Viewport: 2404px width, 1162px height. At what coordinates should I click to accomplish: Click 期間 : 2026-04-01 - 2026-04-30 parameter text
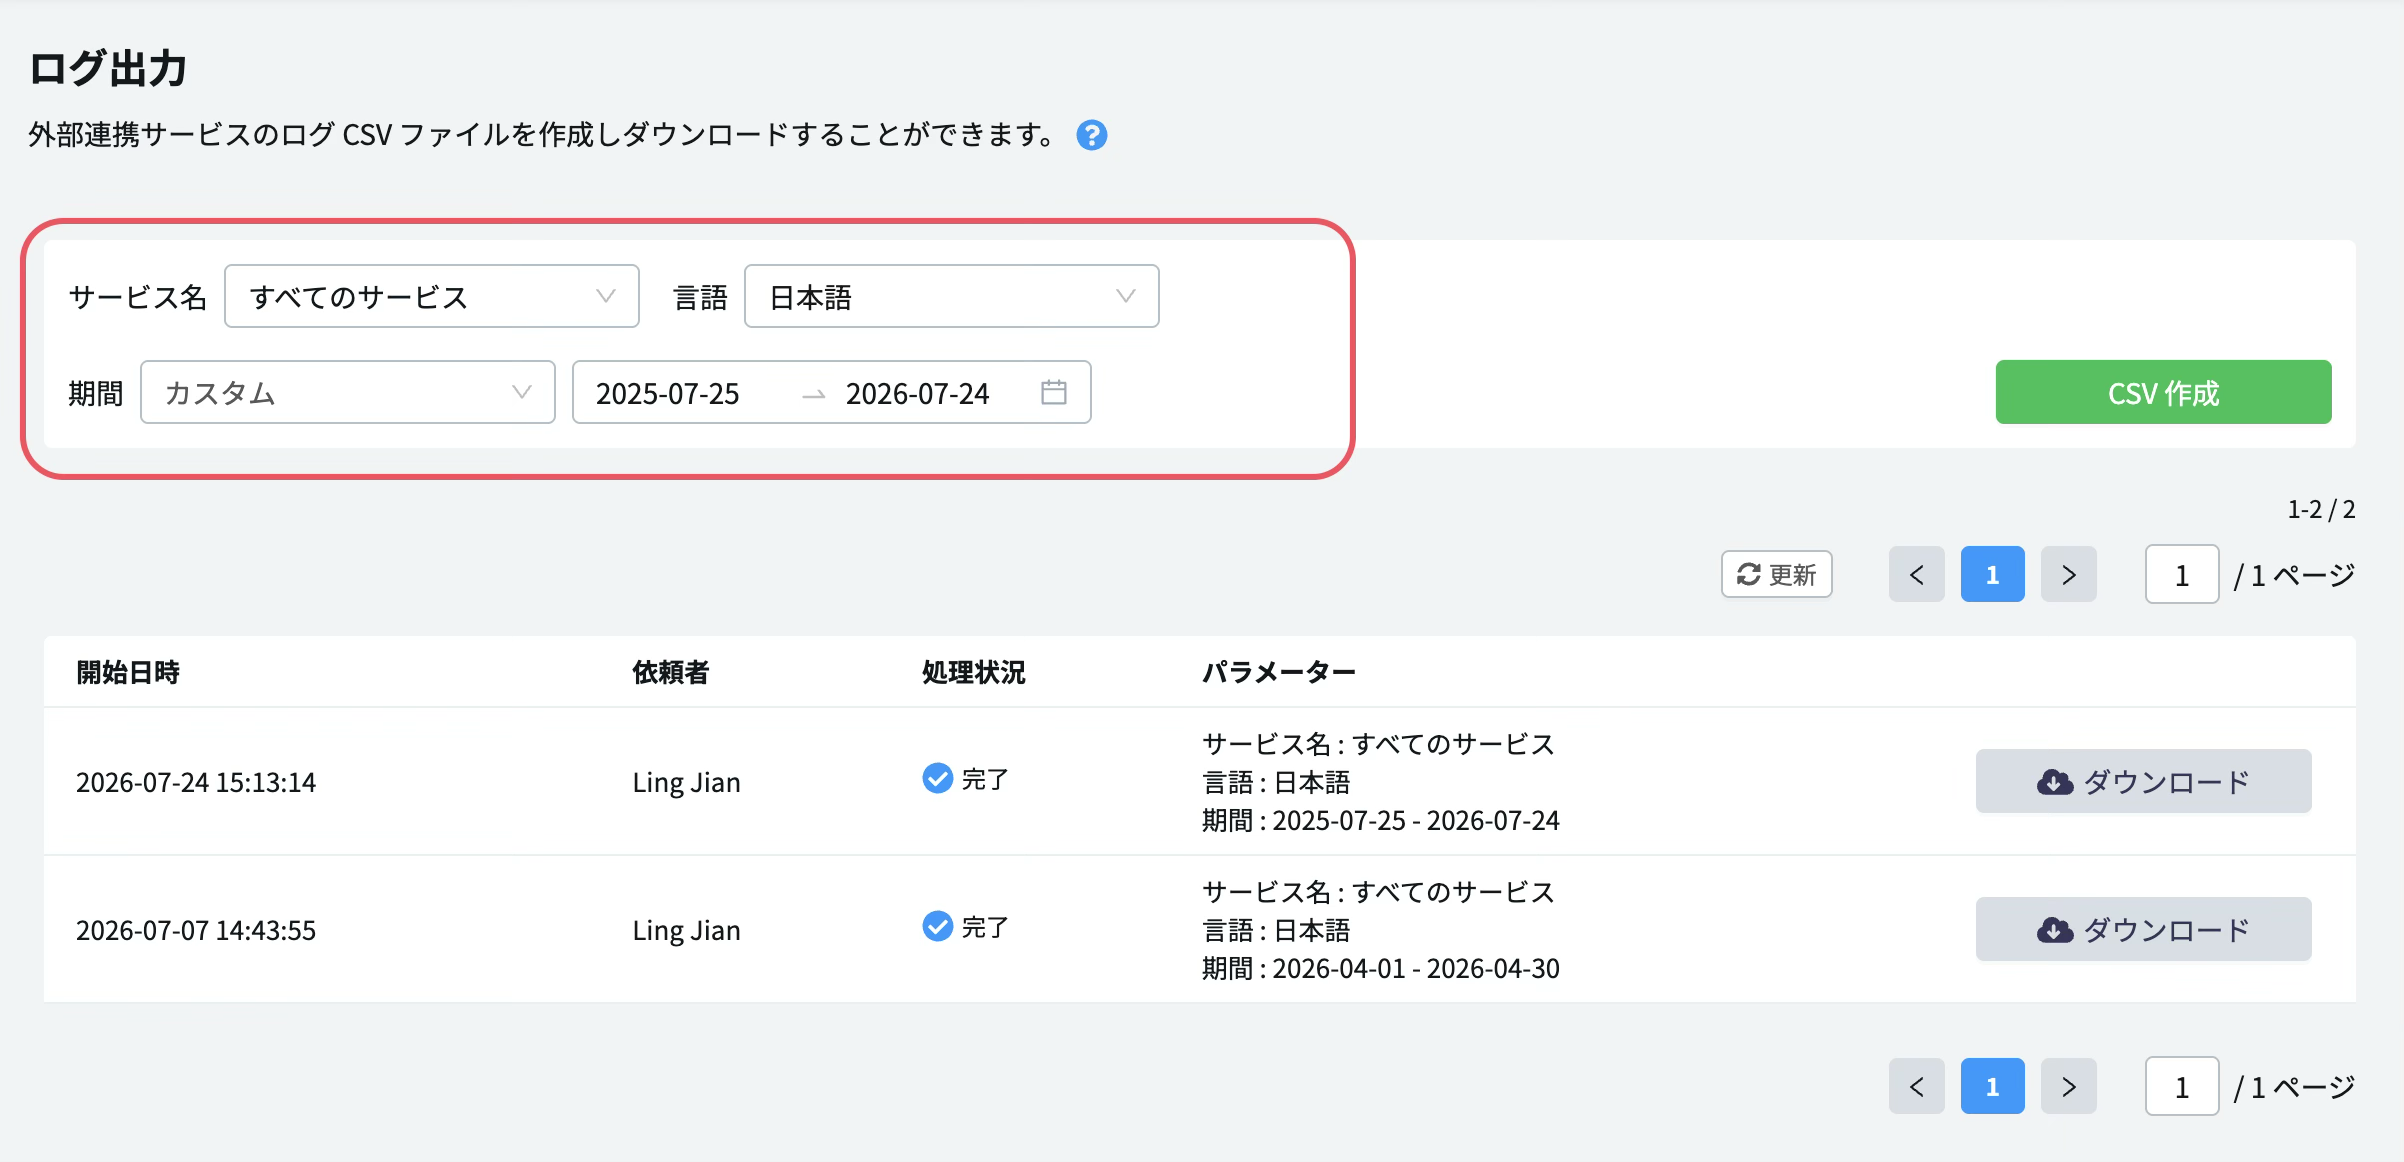(x=1380, y=968)
